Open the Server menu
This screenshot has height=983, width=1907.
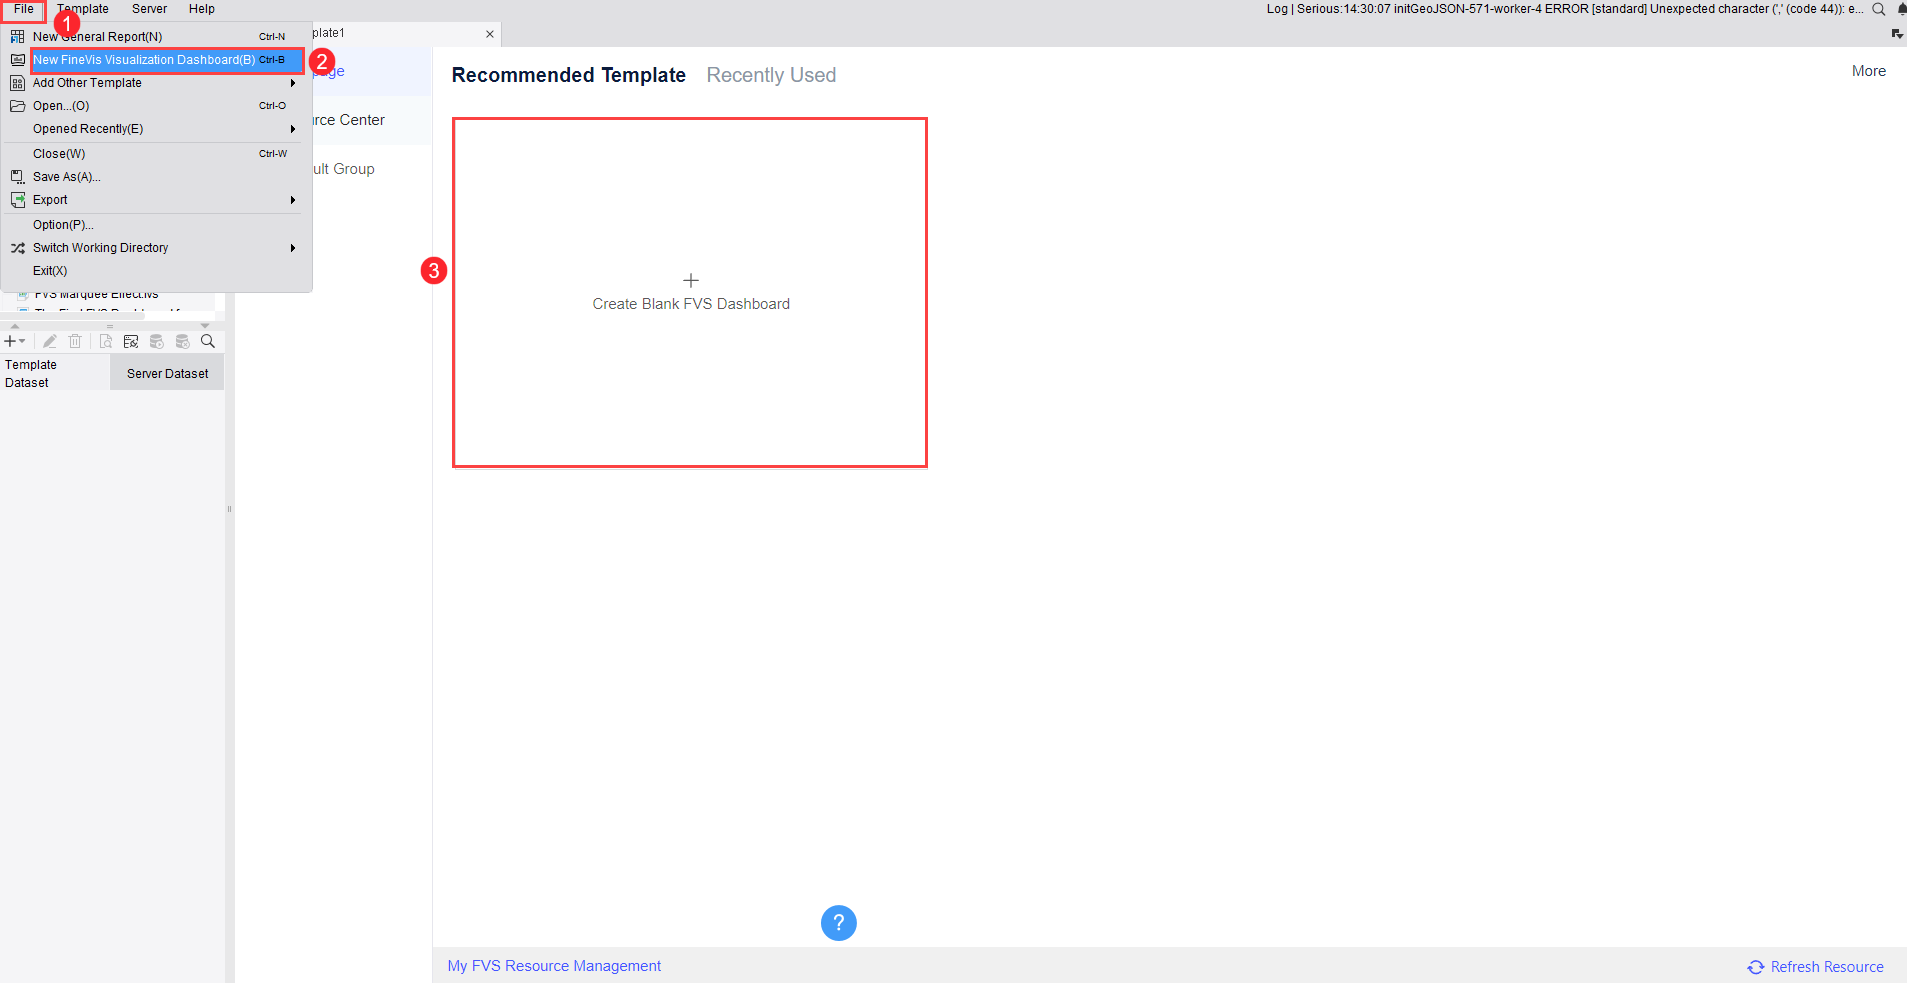[x=149, y=9]
